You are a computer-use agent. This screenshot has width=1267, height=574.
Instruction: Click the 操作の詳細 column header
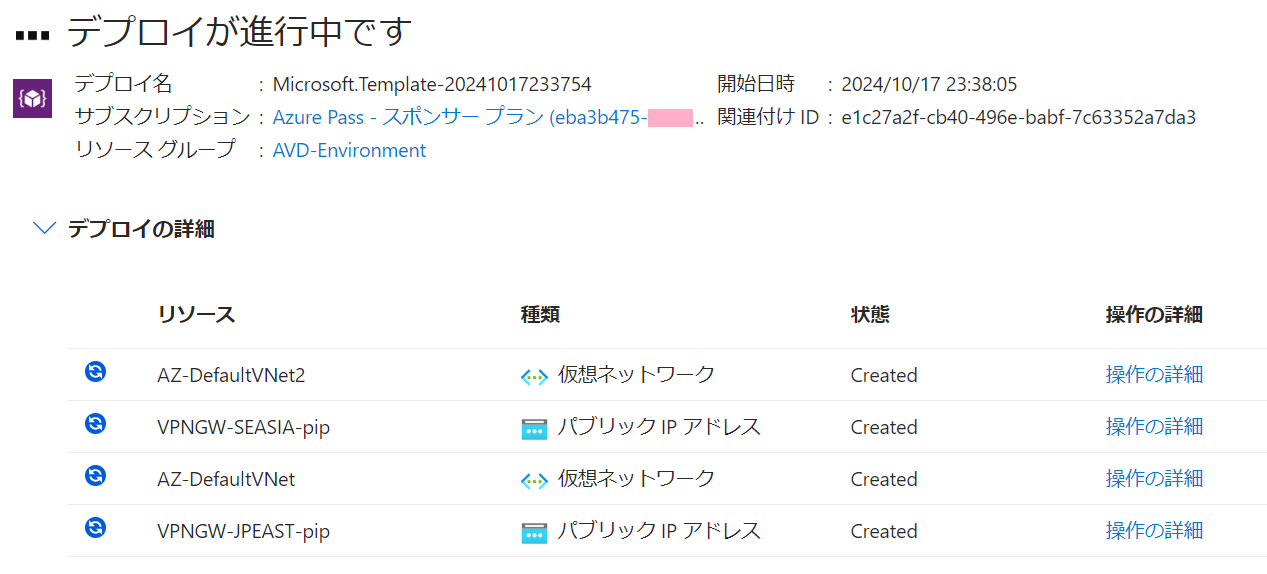1154,314
